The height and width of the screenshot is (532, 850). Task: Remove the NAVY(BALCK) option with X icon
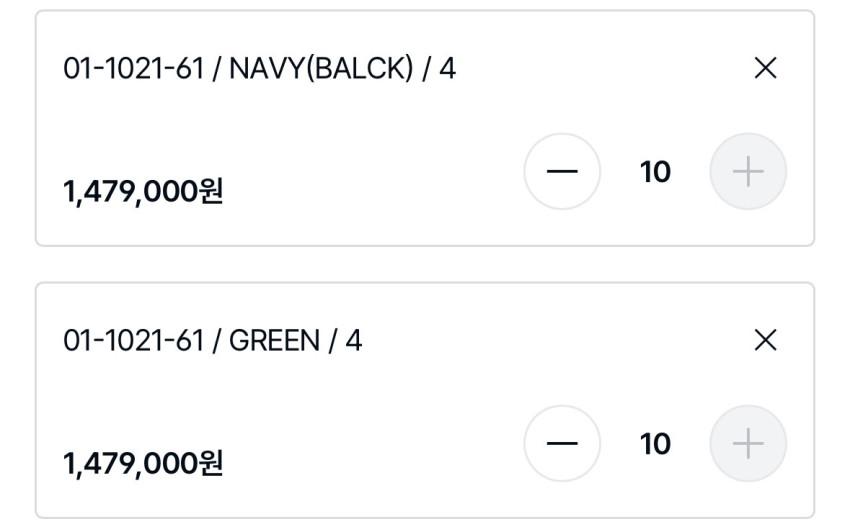point(765,69)
